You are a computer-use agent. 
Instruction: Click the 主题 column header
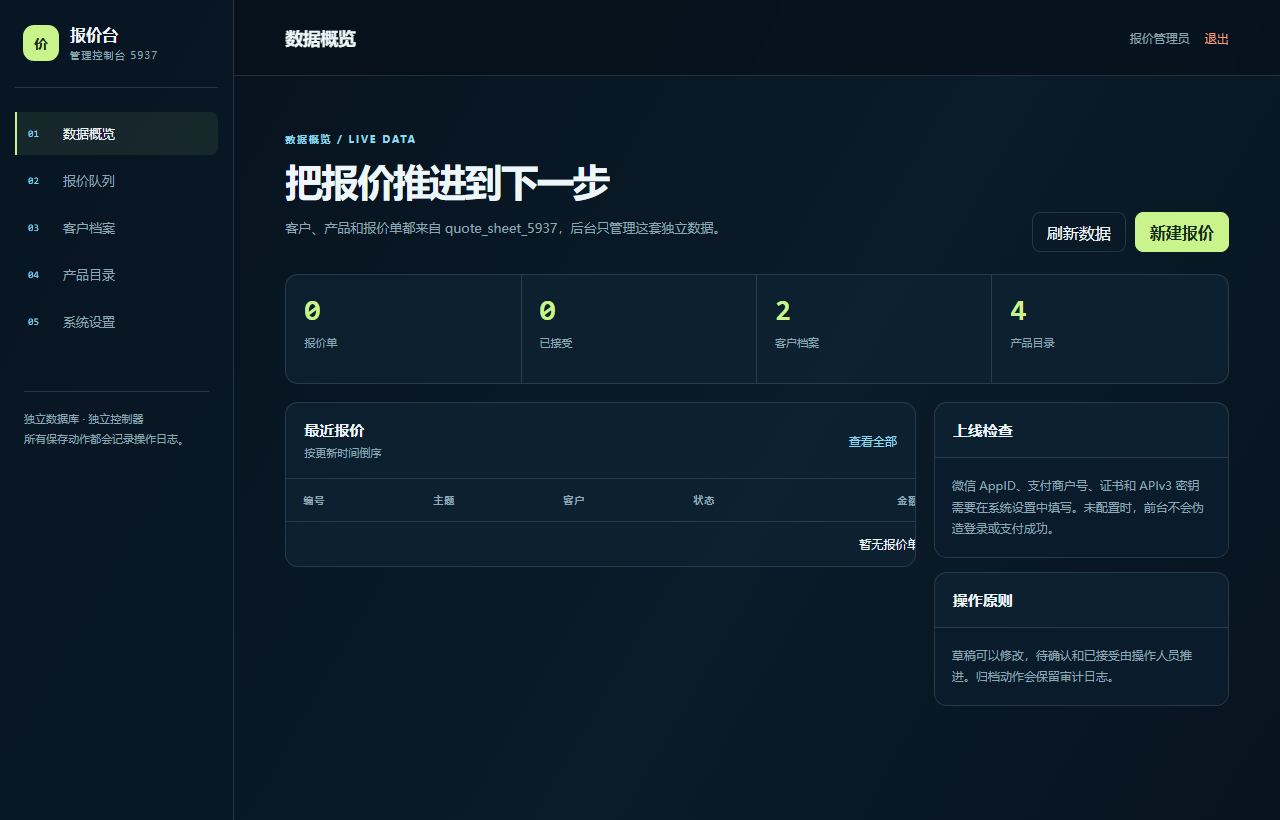[444, 500]
